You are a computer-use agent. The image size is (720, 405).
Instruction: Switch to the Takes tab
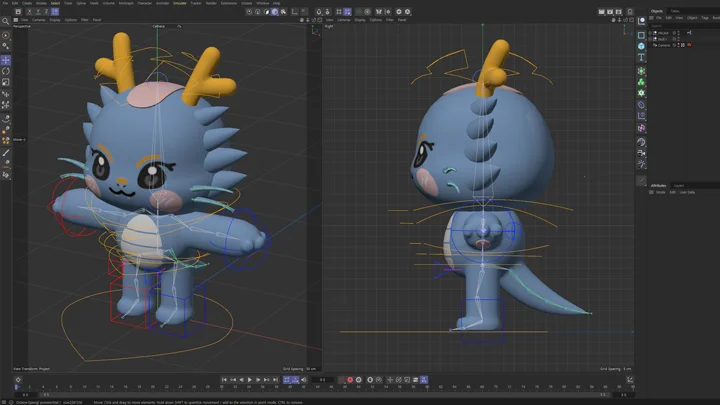point(675,11)
